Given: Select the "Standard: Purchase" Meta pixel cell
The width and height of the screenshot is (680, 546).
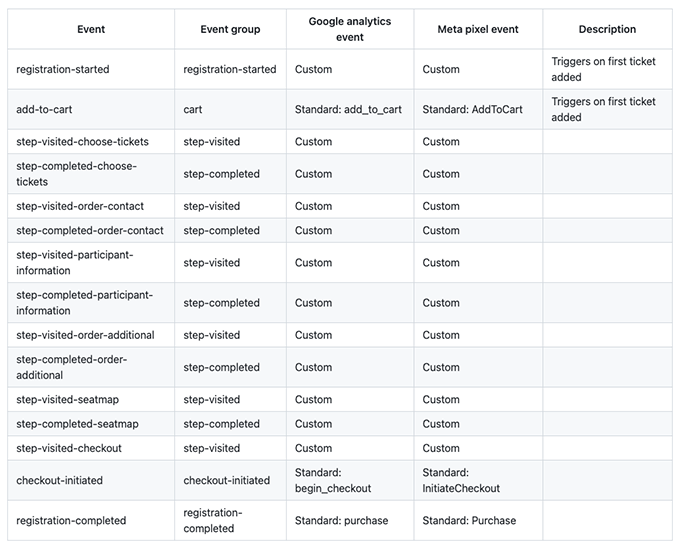Looking at the screenshot, I should pyautogui.click(x=469, y=520).
